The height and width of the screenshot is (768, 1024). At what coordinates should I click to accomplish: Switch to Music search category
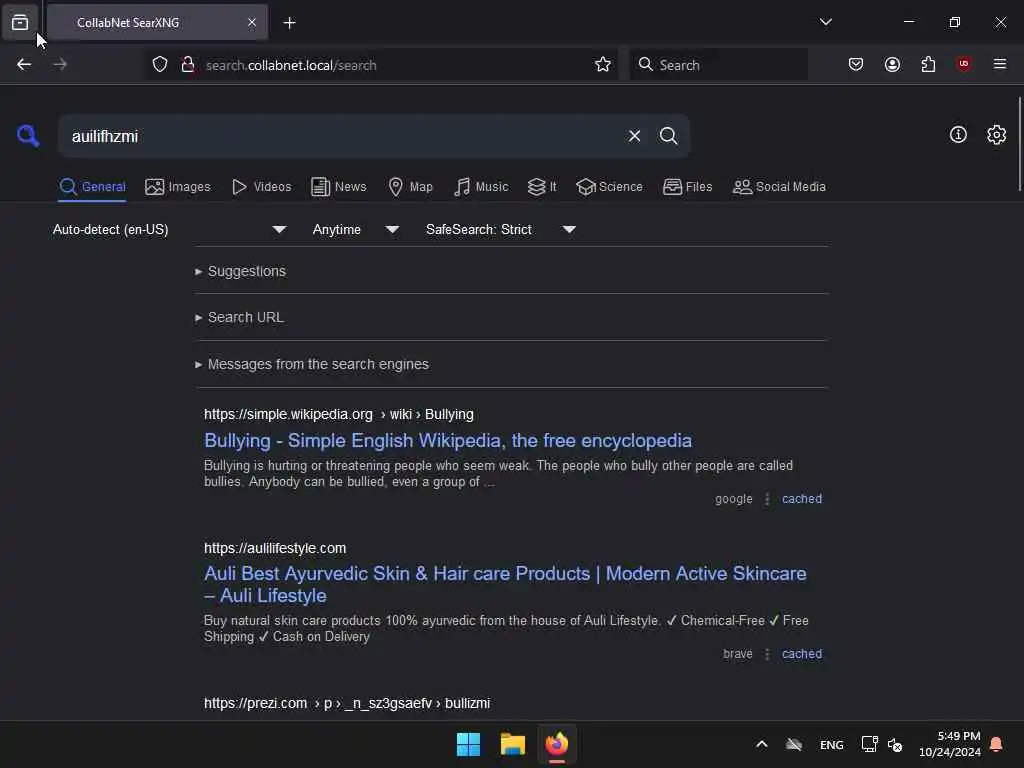pos(481,187)
